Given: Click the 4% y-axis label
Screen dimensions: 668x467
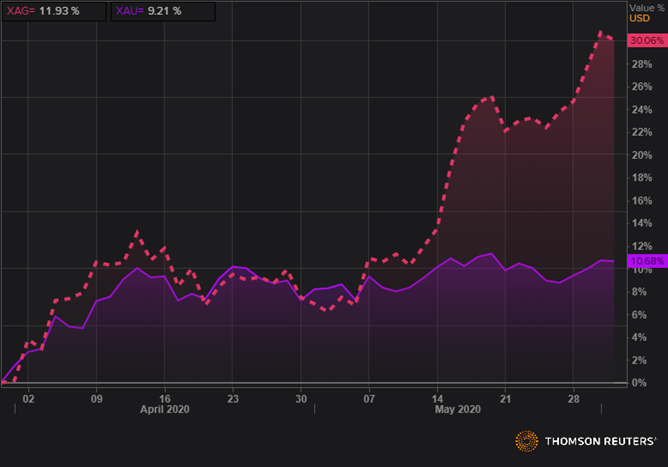Looking at the screenshot, I should 639,337.
